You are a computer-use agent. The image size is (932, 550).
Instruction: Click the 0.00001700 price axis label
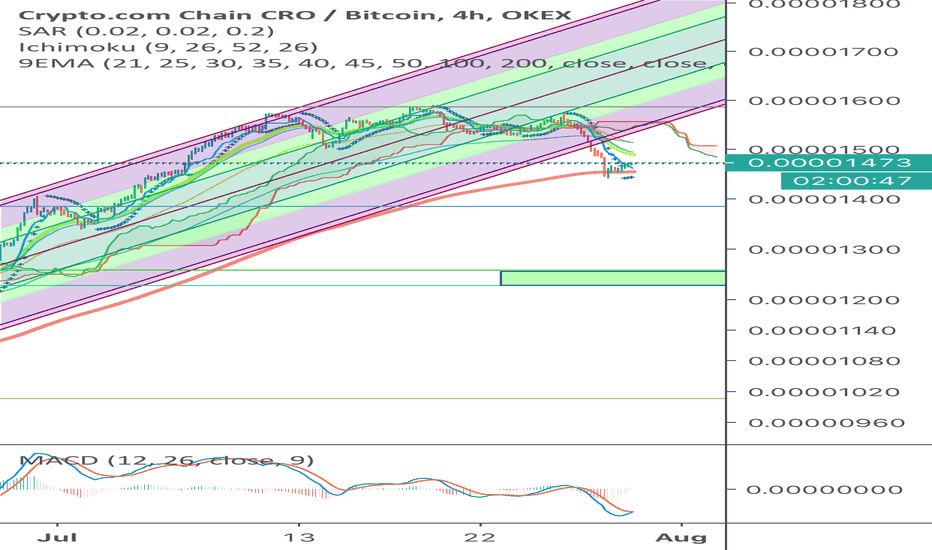(824, 52)
